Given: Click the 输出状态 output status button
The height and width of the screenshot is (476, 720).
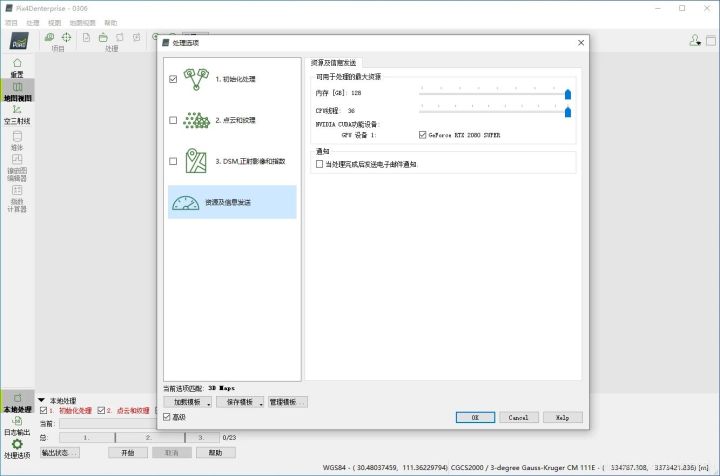Looking at the screenshot, I should pyautogui.click(x=60, y=453).
